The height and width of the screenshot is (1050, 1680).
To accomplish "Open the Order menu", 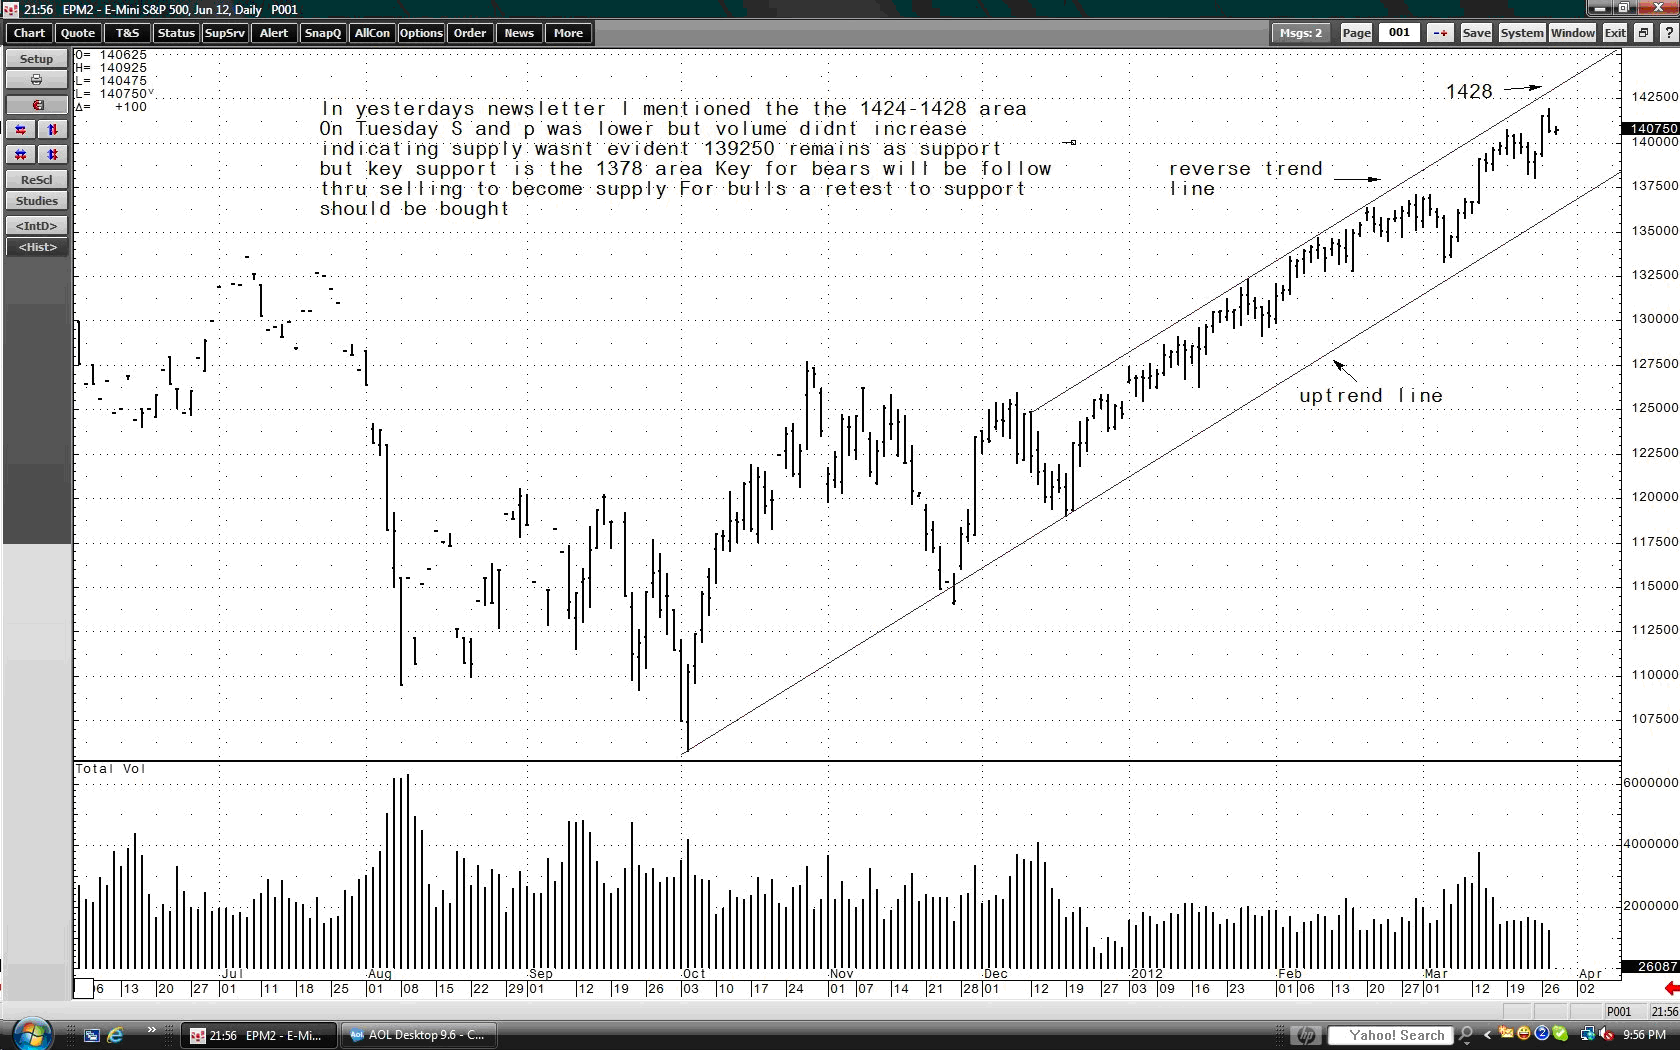I will [x=470, y=33].
